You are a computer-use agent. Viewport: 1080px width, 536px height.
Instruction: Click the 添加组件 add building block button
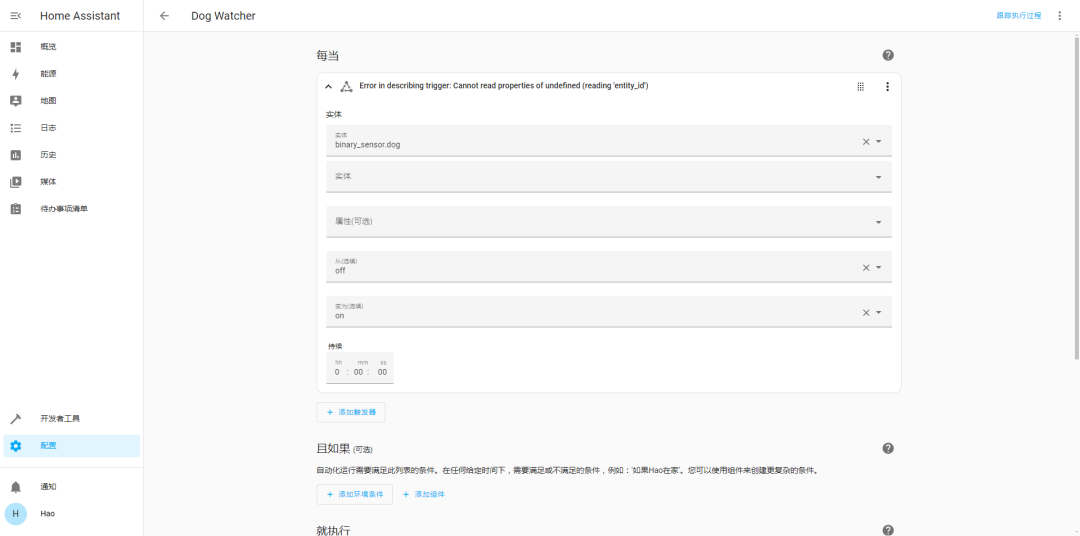click(424, 494)
